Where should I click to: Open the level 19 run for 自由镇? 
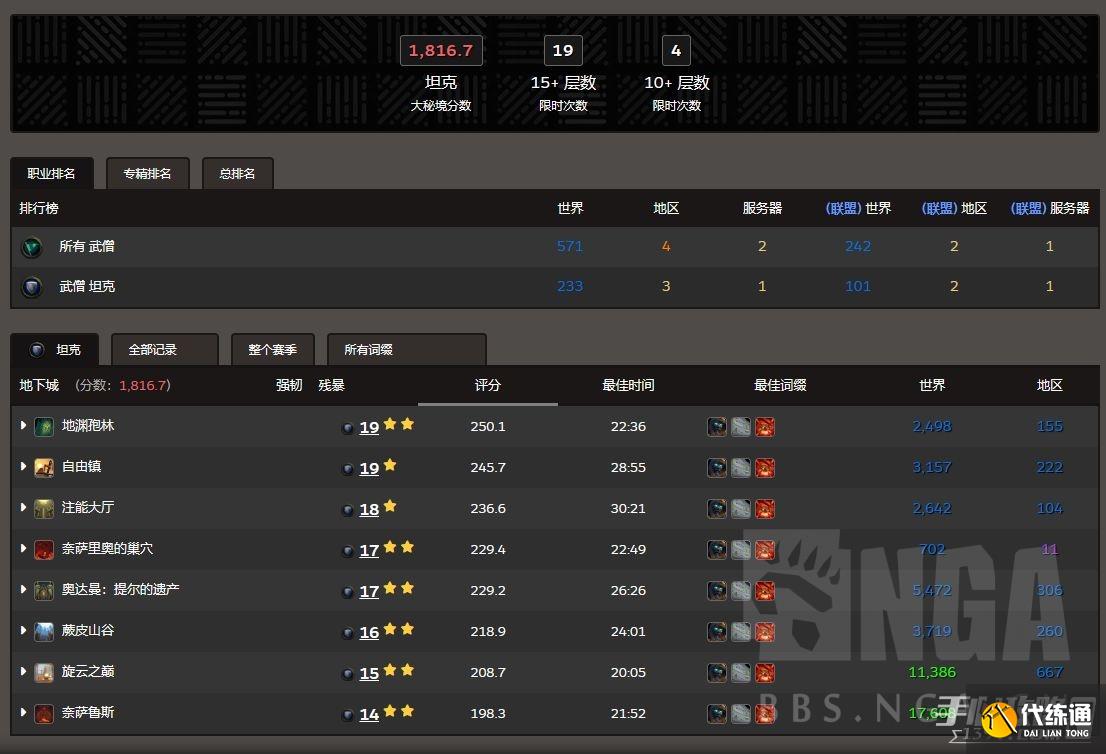click(369, 468)
